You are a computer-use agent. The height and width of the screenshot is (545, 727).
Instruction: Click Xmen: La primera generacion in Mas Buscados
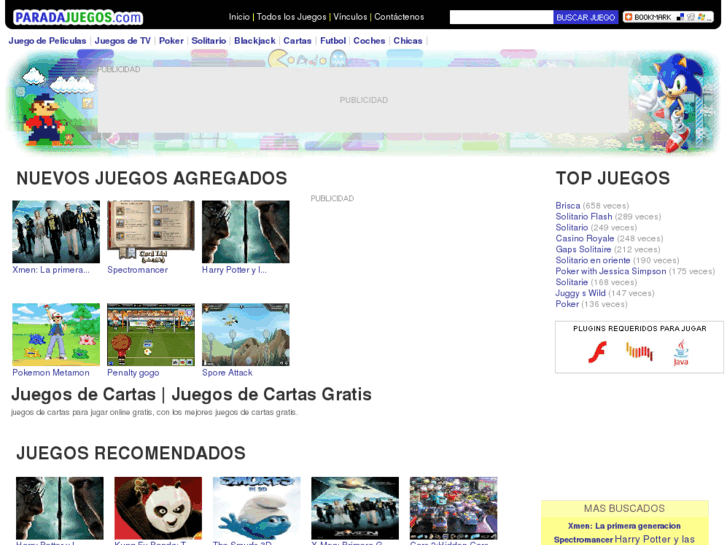coord(624,526)
